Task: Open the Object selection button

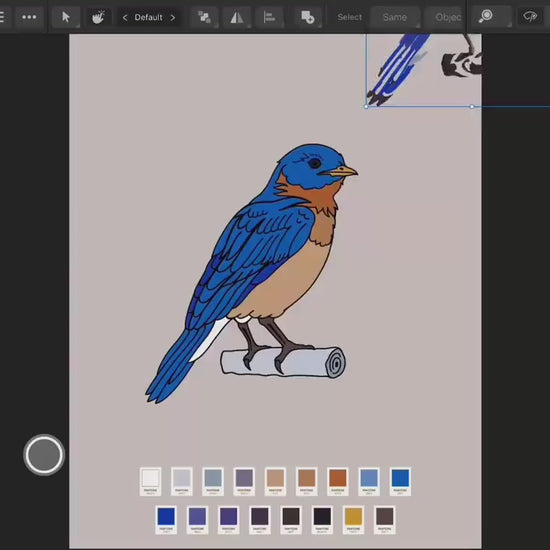Action: [x=444, y=17]
